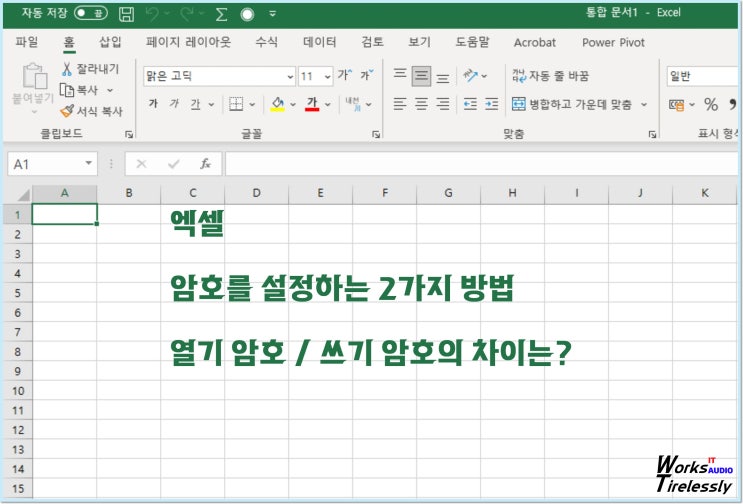Screen dimensions: 743x504
Task: Click the Insert Function fx icon
Action: 205,164
